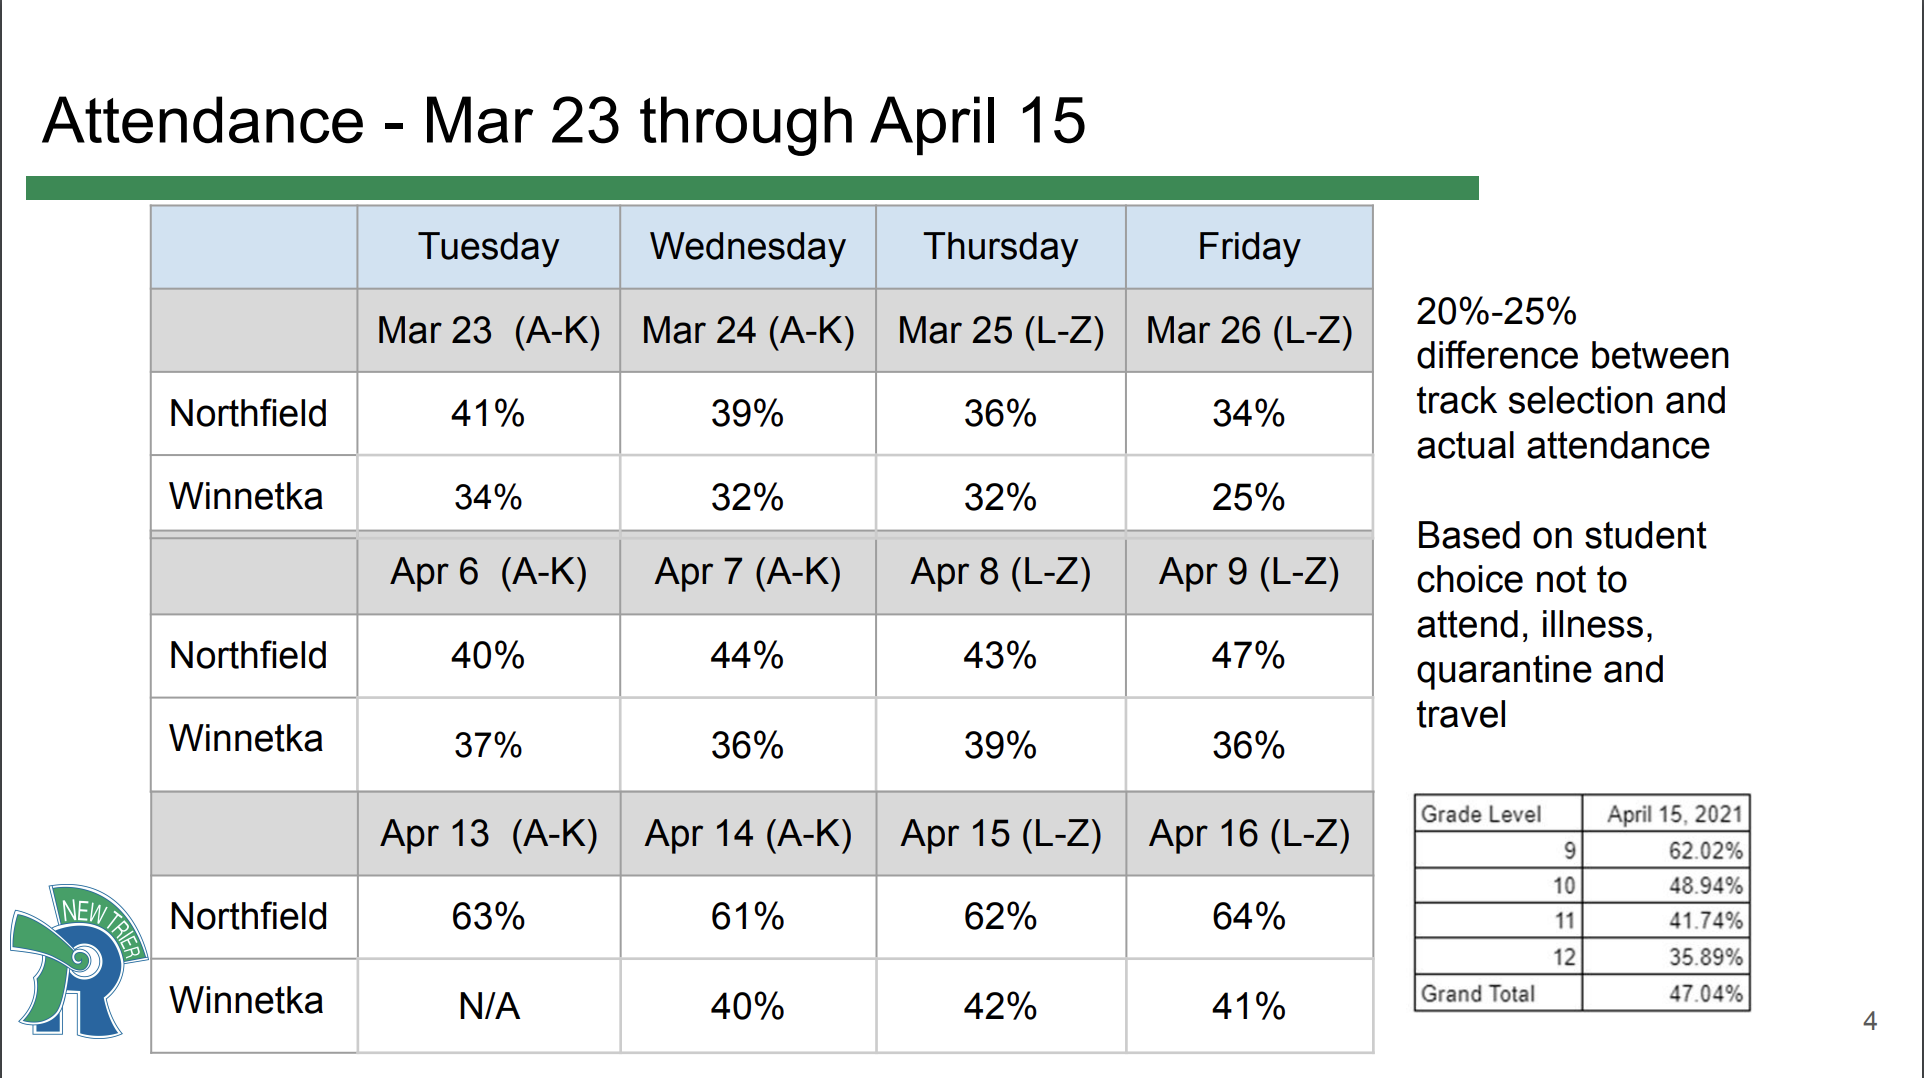Viewport: 1924px width, 1078px height.
Task: Click the Apr 16 (L-Z) date cell
Action: tap(1248, 834)
